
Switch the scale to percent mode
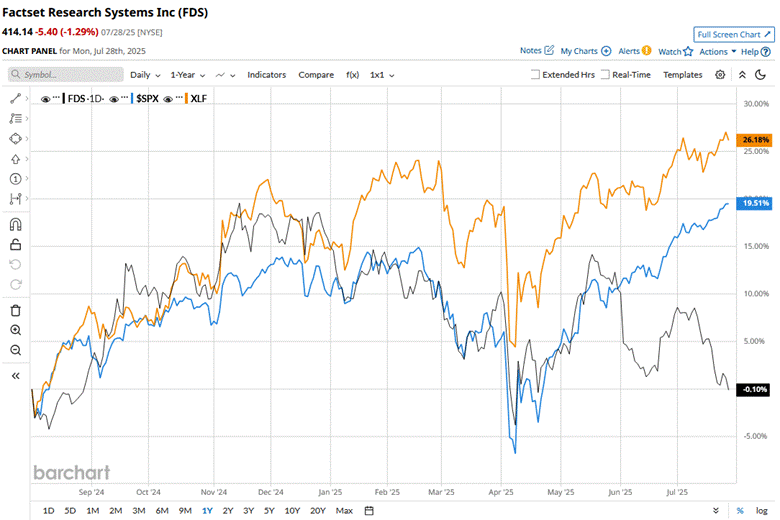(x=740, y=511)
